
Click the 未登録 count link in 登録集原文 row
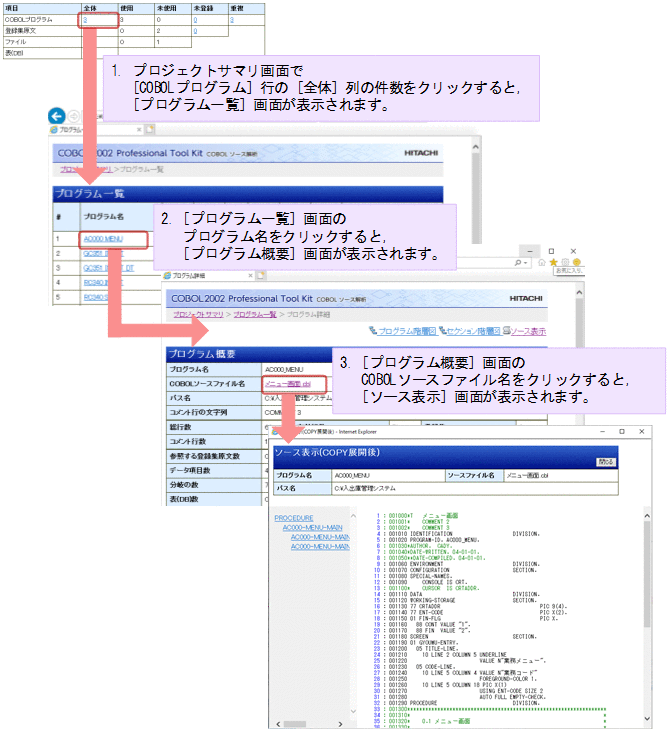click(x=195, y=31)
